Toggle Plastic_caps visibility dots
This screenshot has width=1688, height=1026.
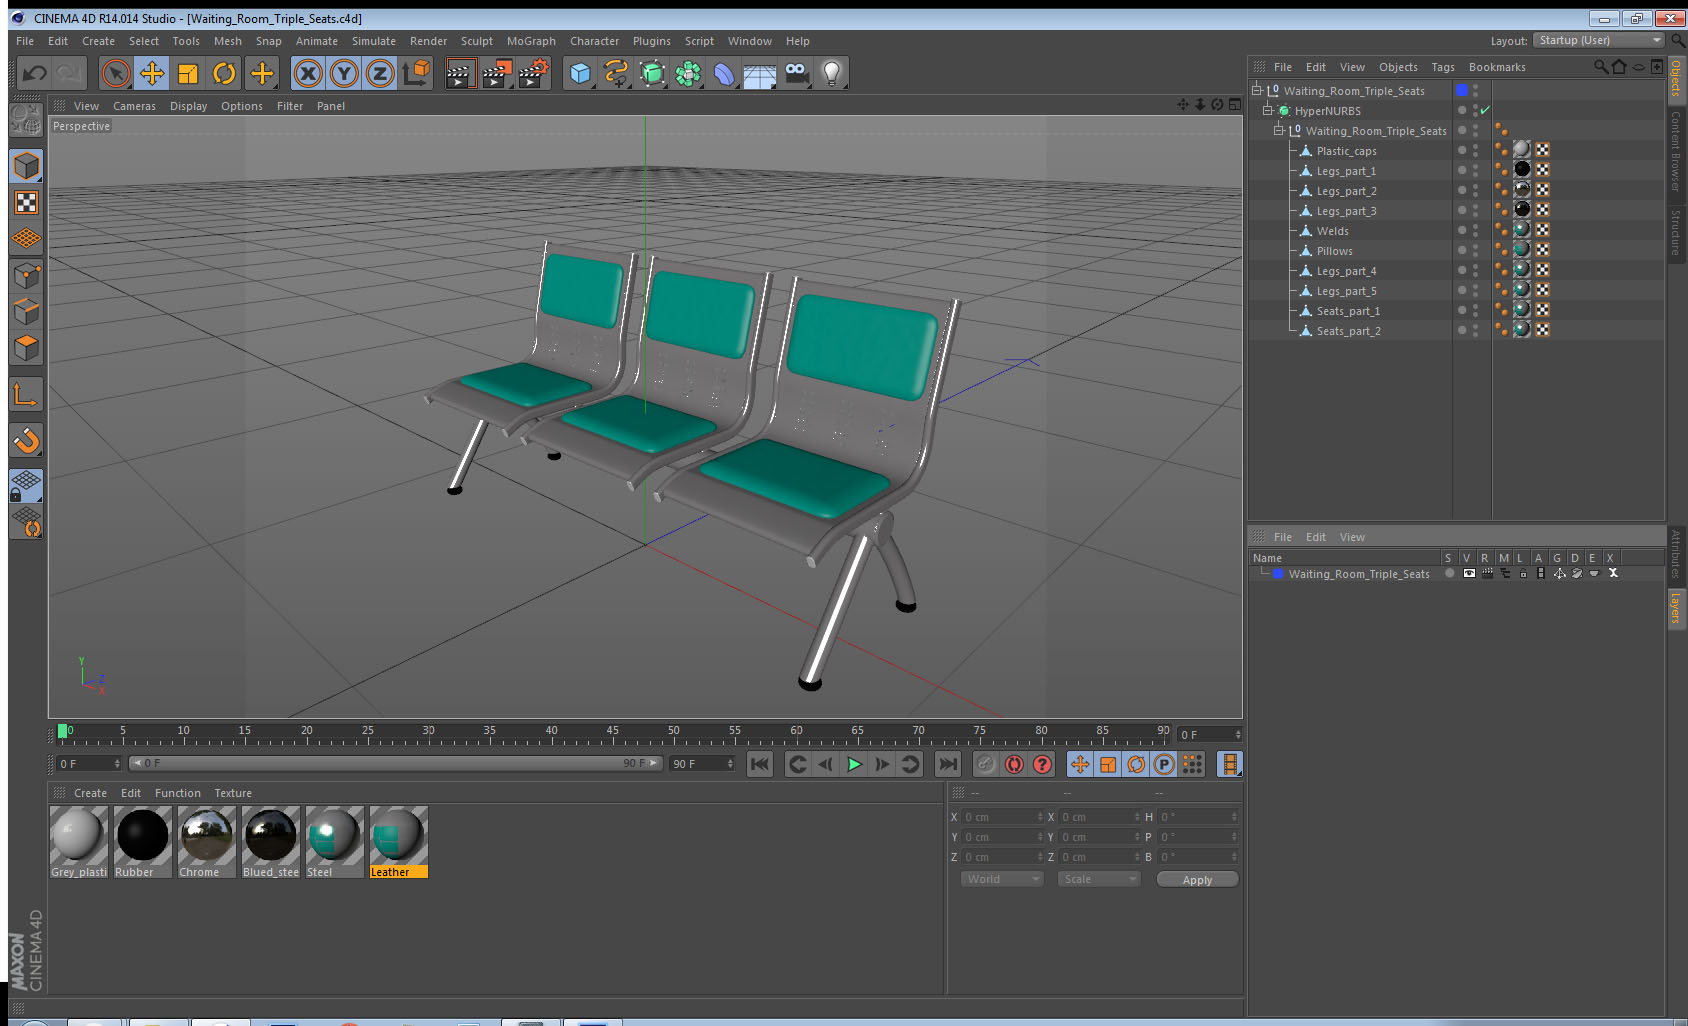click(x=1475, y=150)
